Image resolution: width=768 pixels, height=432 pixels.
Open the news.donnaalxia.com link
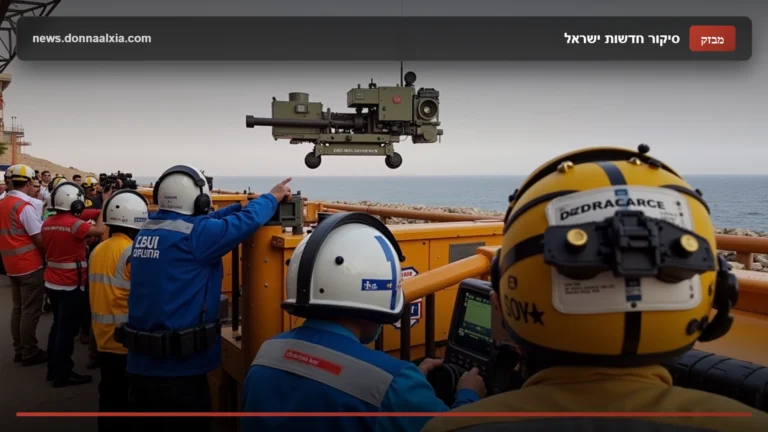click(92, 39)
